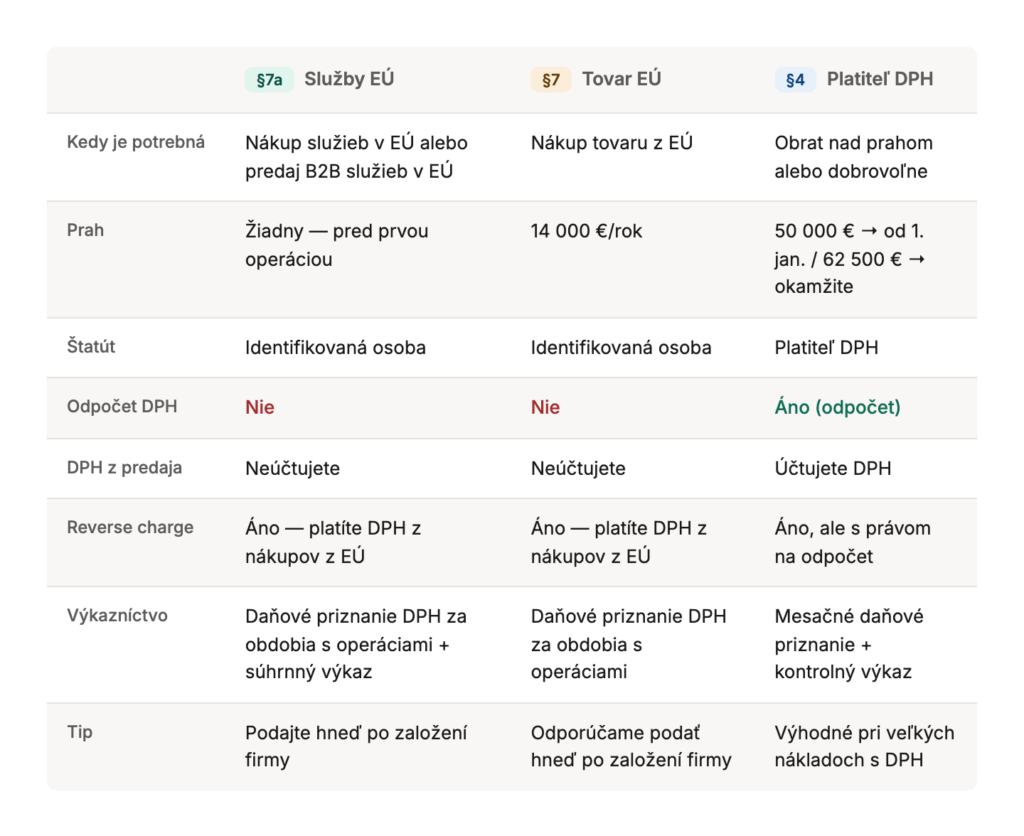Click the 14 000 €/rok threshold cell
This screenshot has width=1024, height=836.
(x=587, y=231)
